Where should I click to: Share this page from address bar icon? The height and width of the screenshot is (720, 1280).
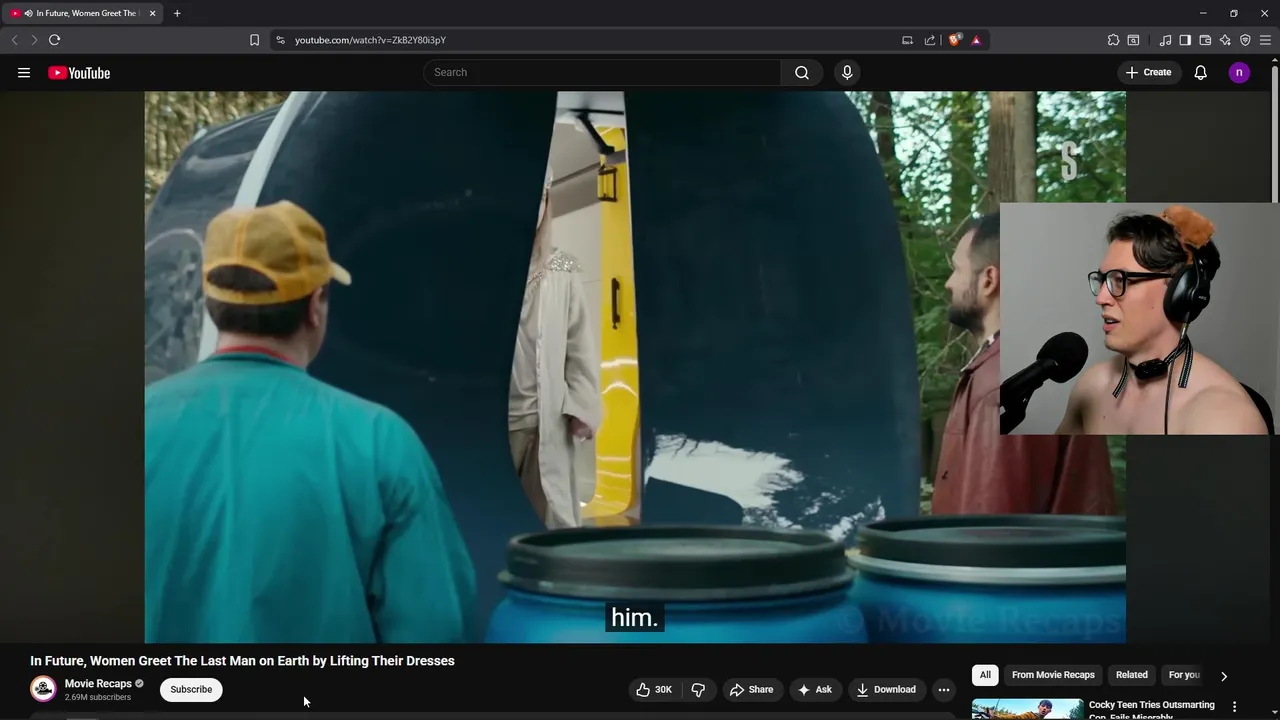tap(930, 40)
